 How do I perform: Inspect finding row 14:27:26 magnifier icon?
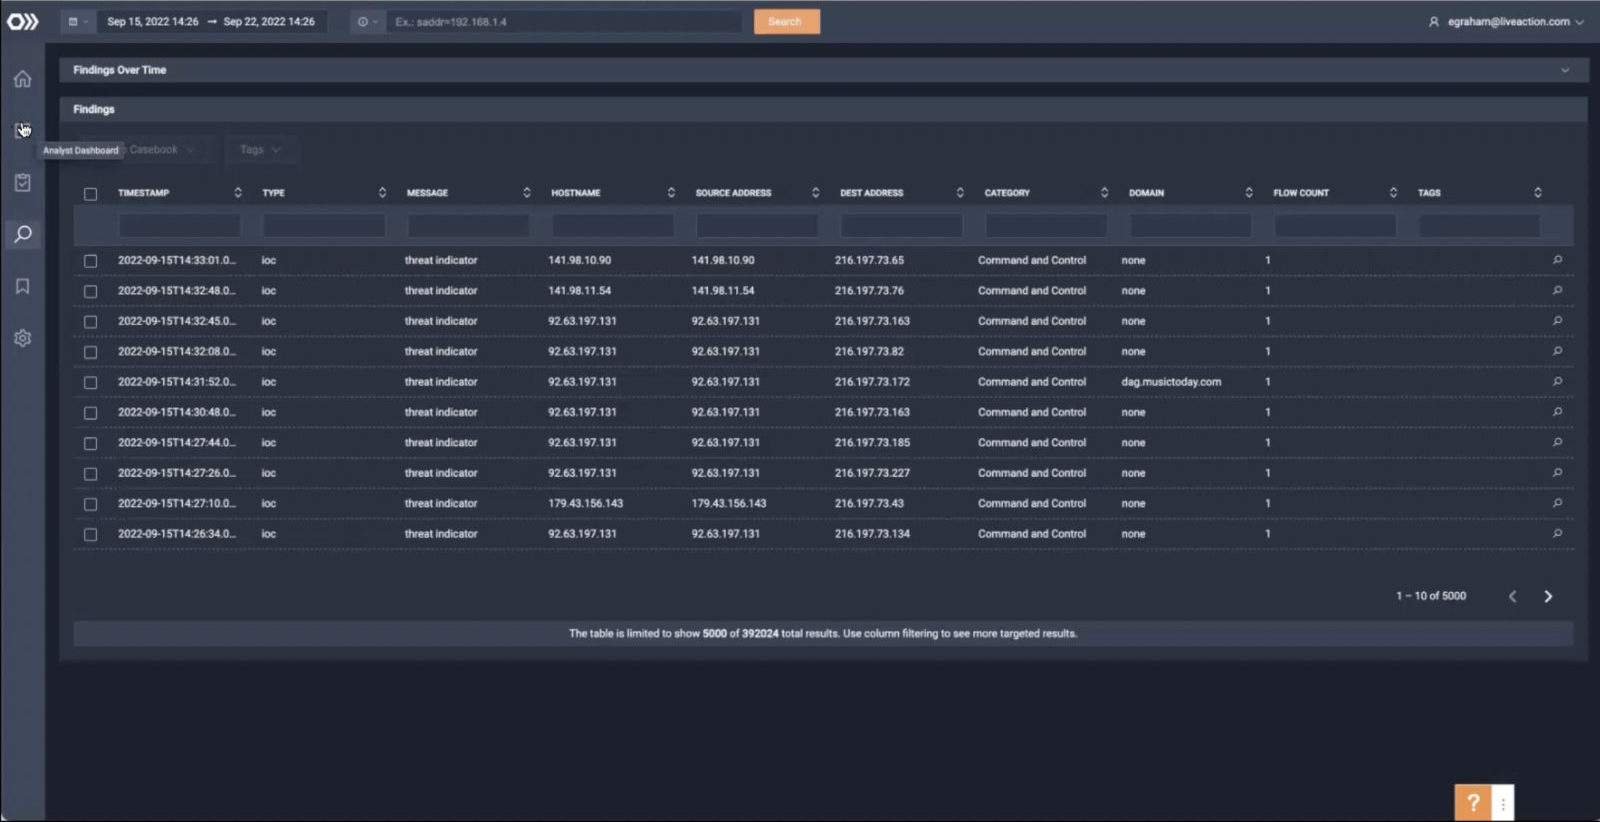coord(1557,472)
